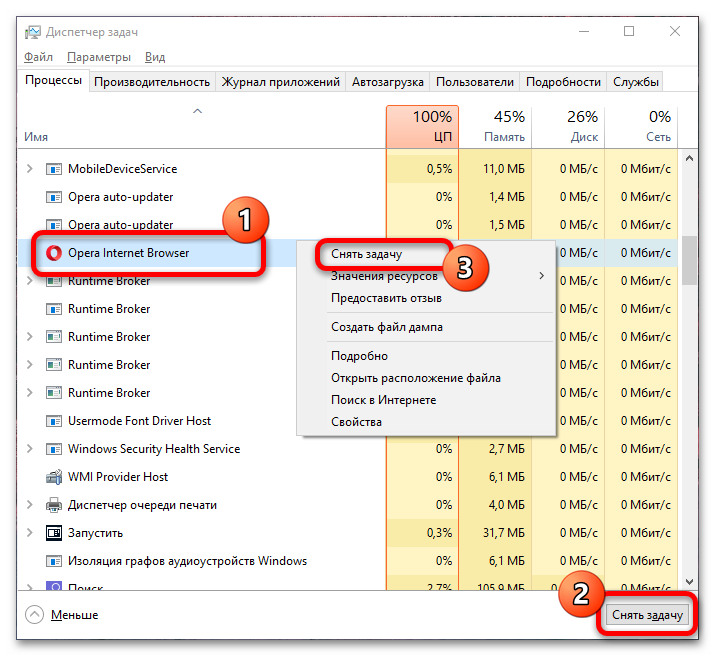Sort by the Сеть column header
Screen dimensions: 715x656
point(641,127)
